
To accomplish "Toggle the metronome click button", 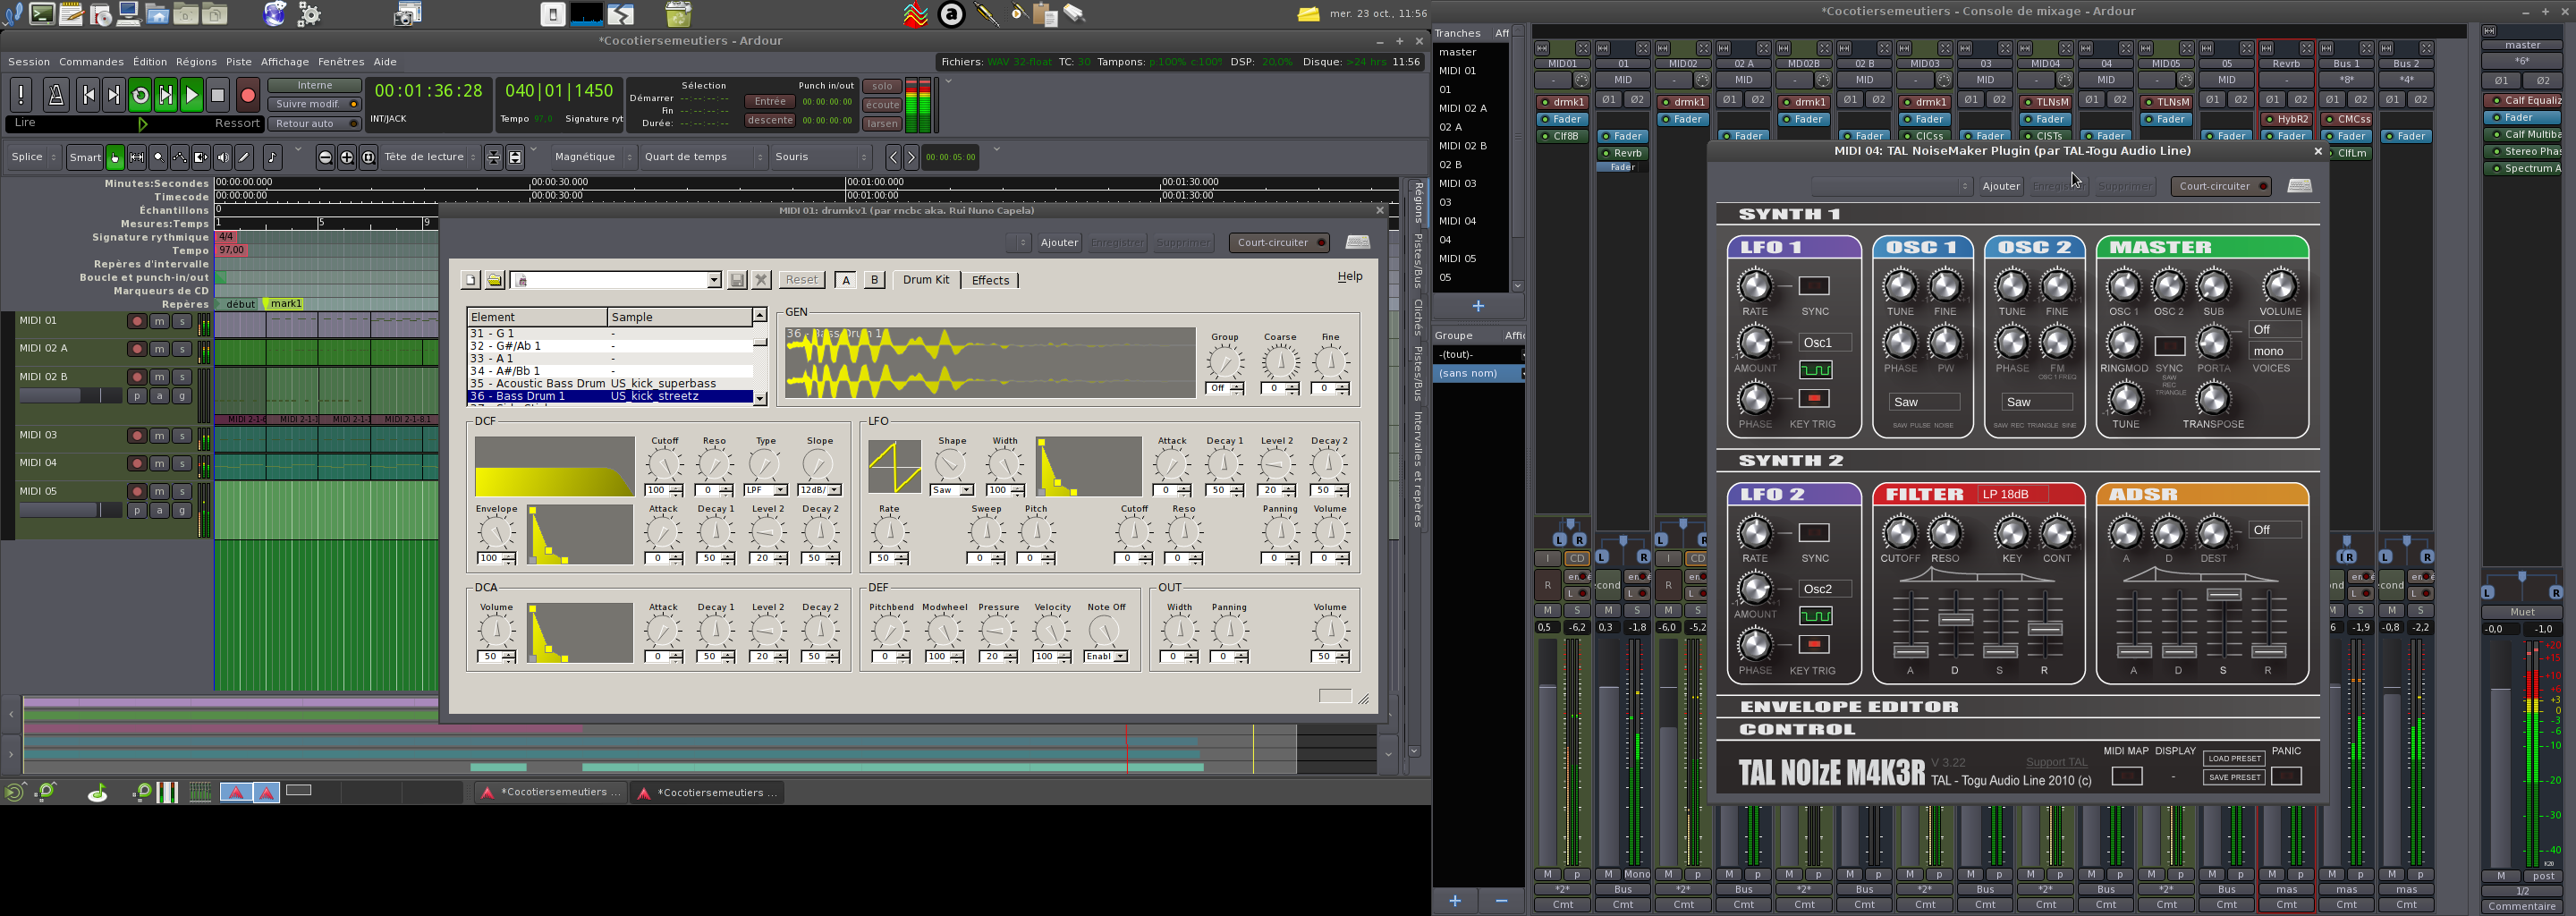I will click(56, 96).
